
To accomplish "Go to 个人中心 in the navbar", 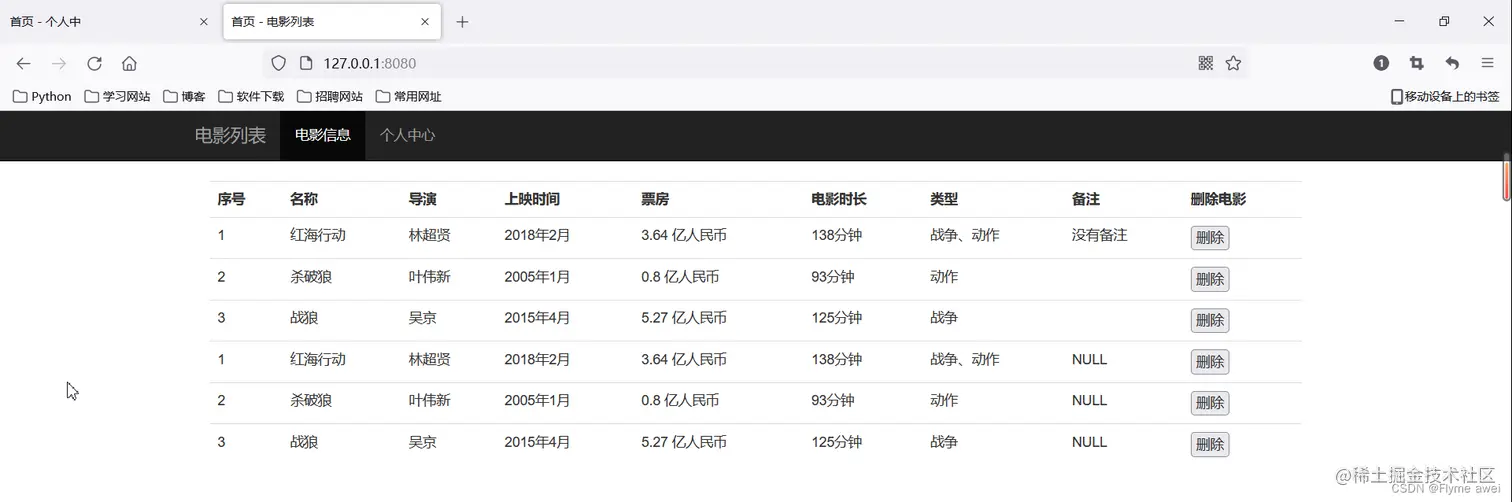I will point(408,136).
